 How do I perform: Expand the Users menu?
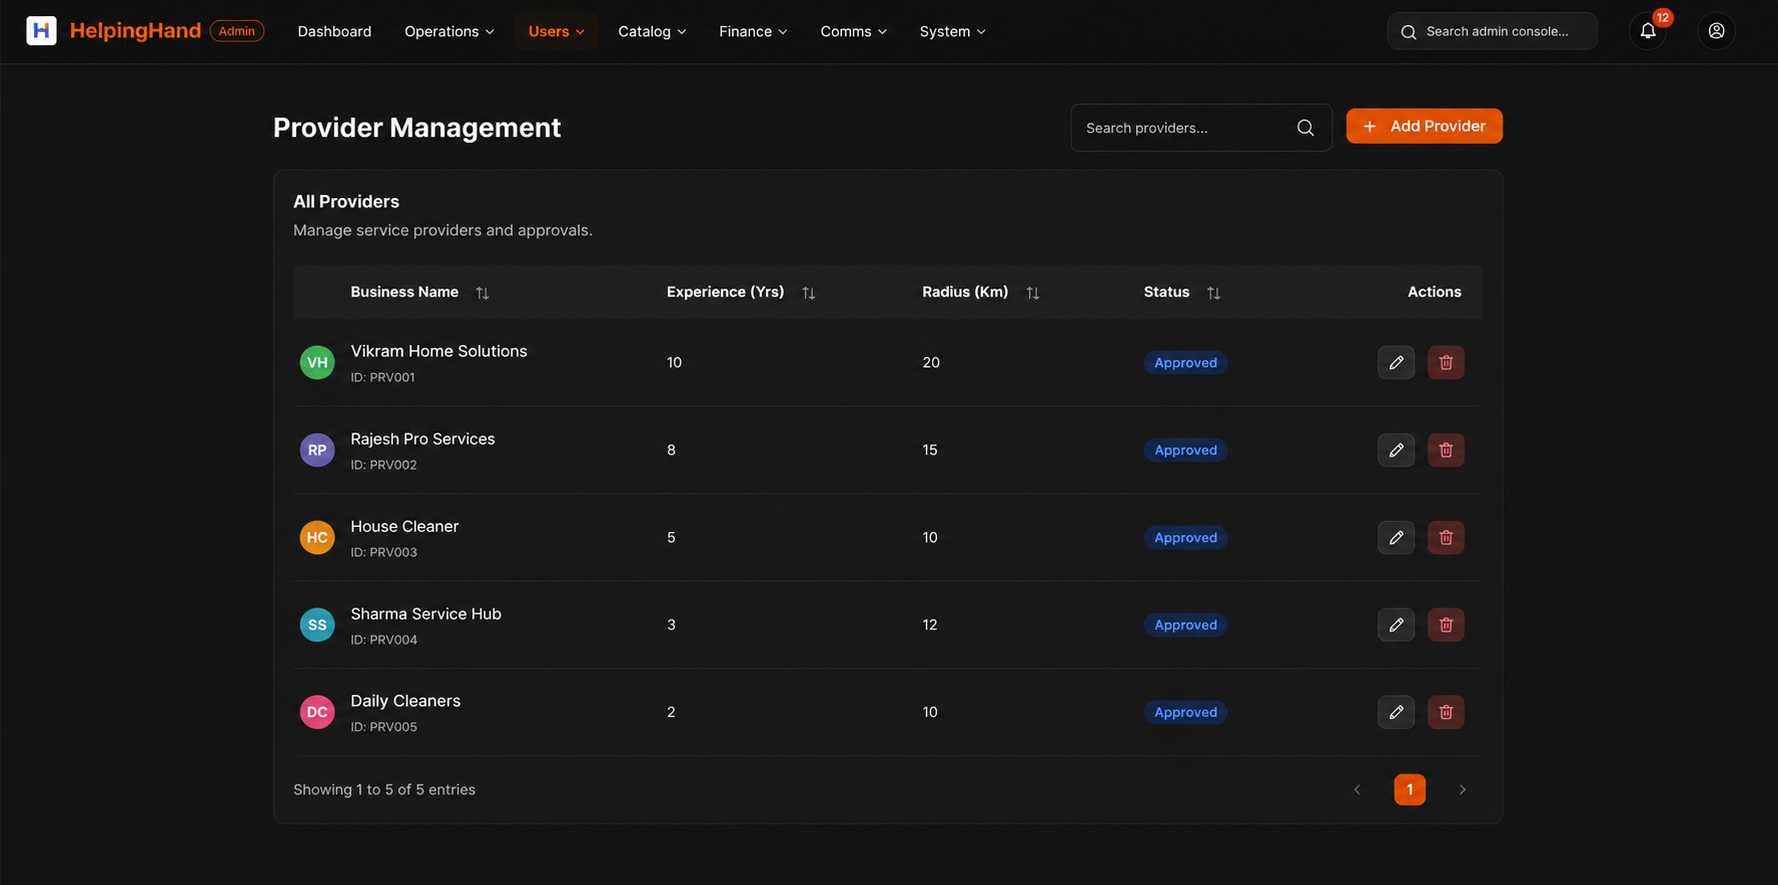[x=556, y=32]
